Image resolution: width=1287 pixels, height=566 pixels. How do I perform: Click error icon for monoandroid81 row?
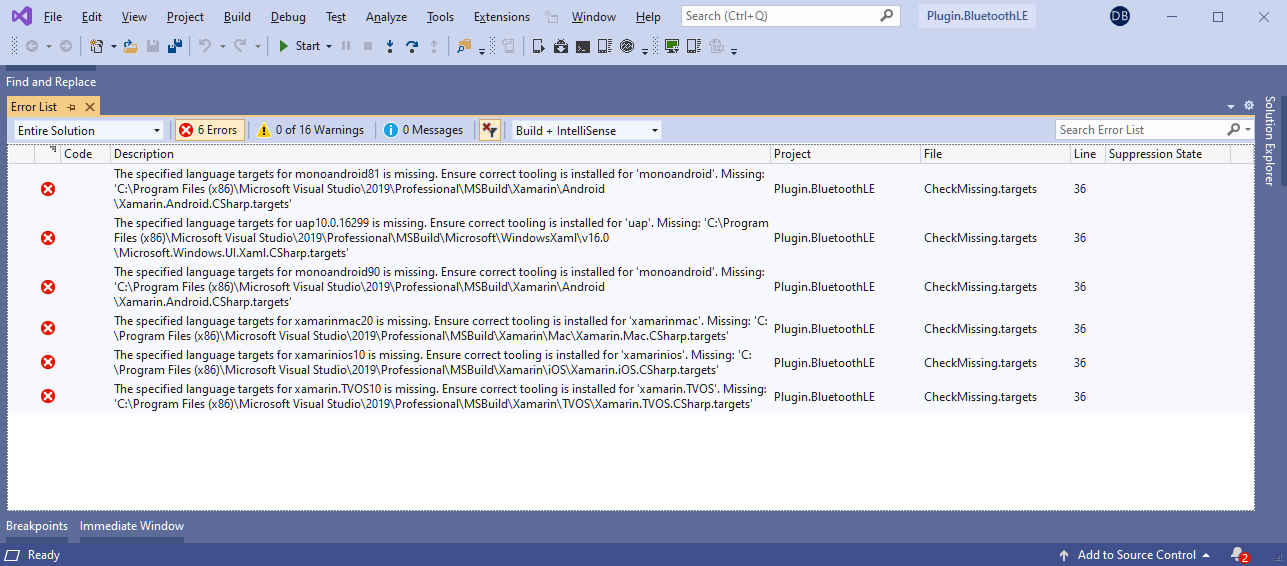48,189
